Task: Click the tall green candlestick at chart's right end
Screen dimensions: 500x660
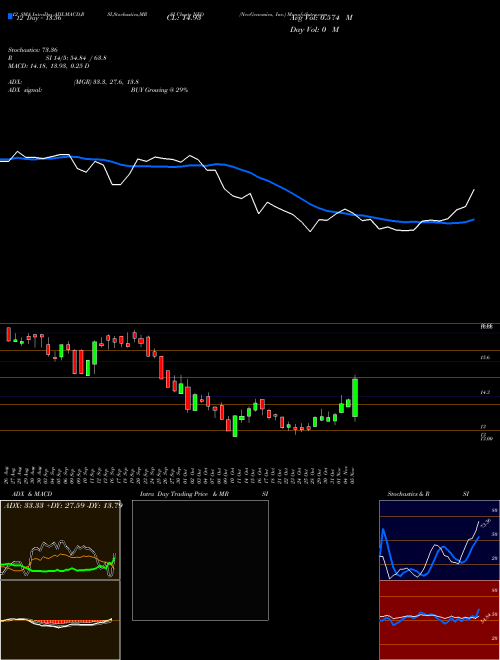Action: coord(355,398)
